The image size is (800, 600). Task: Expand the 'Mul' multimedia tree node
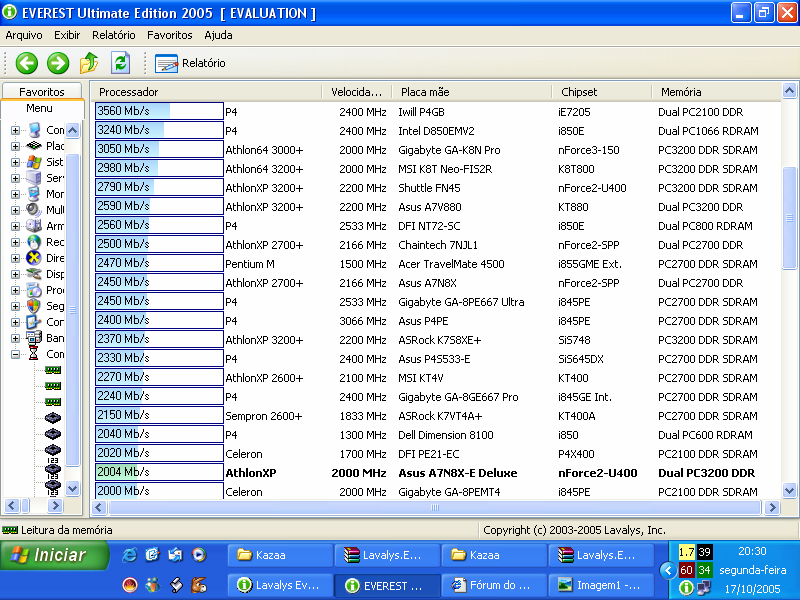15,210
